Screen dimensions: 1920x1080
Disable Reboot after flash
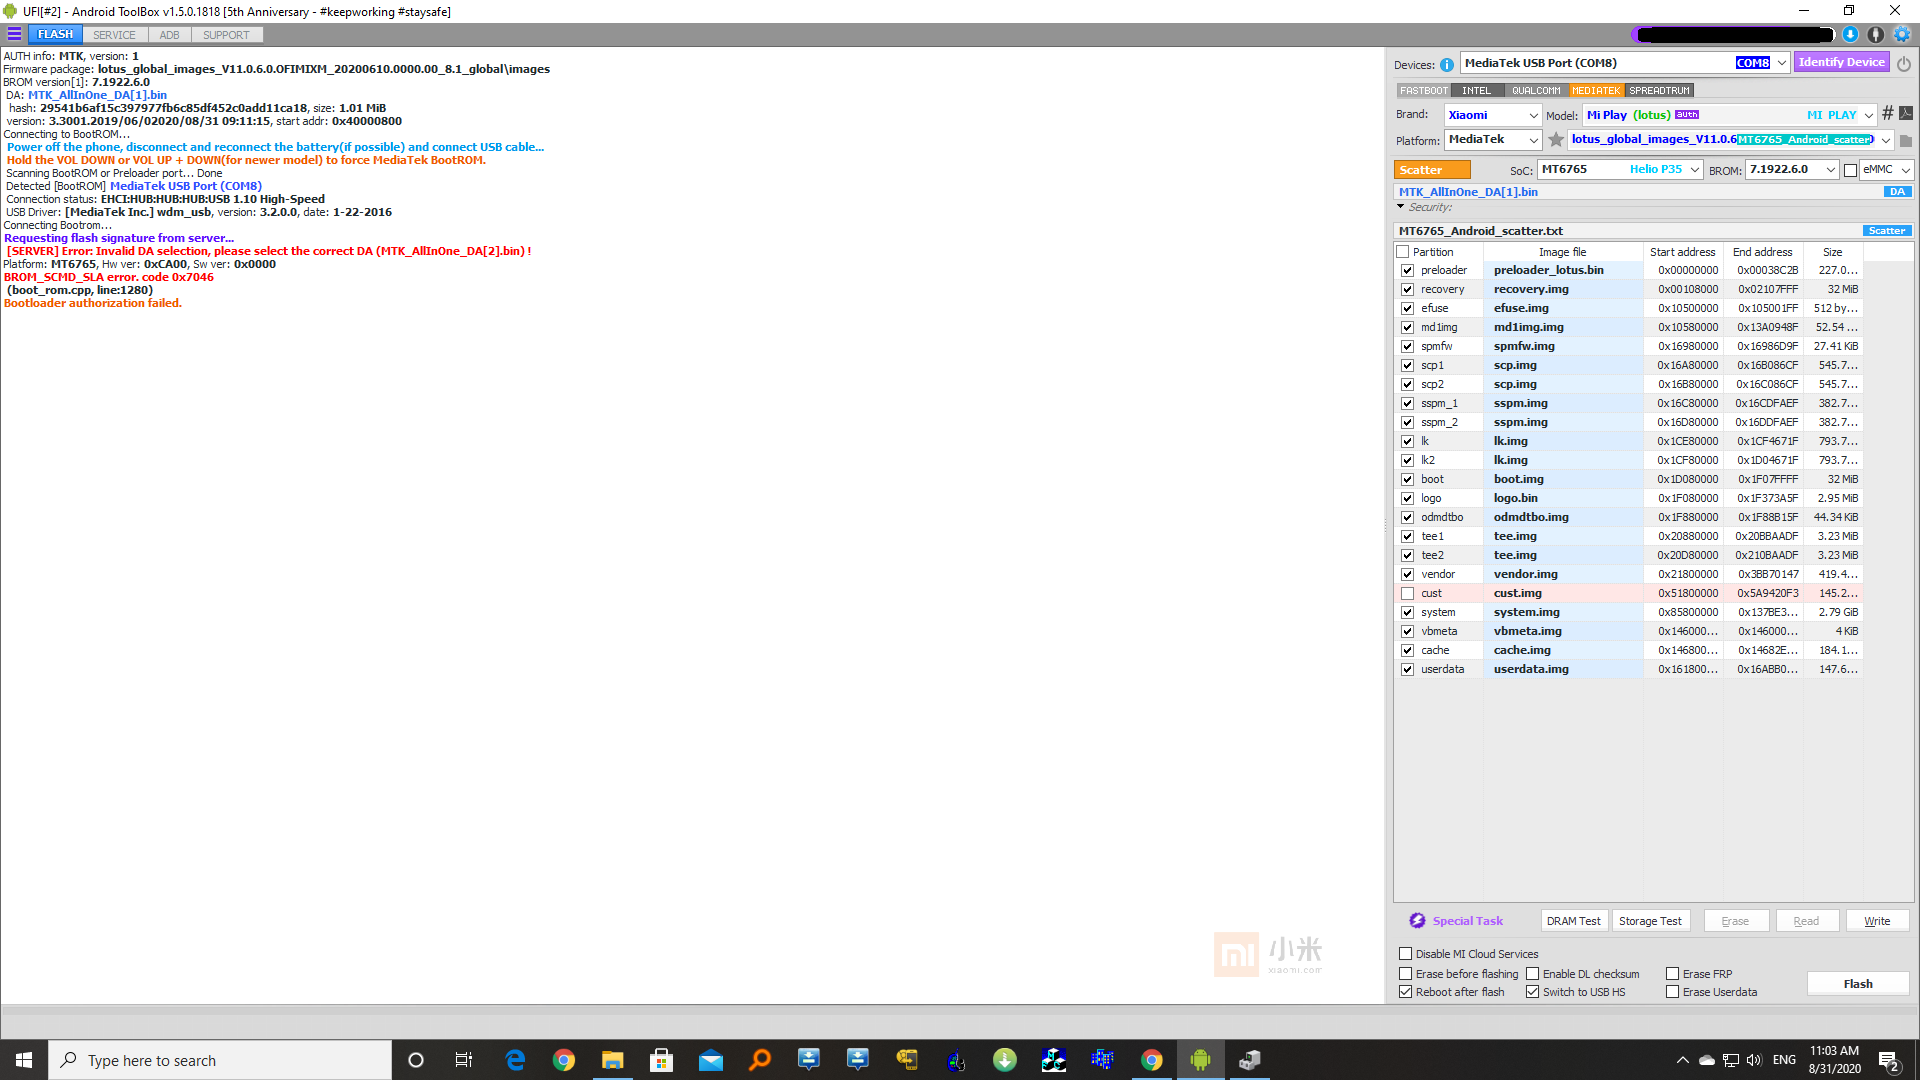tap(1405, 992)
